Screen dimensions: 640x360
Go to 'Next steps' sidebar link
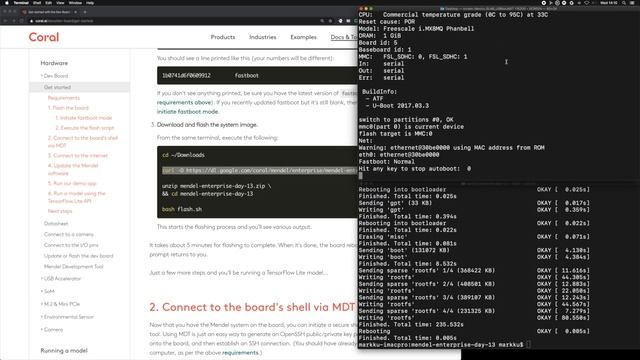click(x=60, y=211)
